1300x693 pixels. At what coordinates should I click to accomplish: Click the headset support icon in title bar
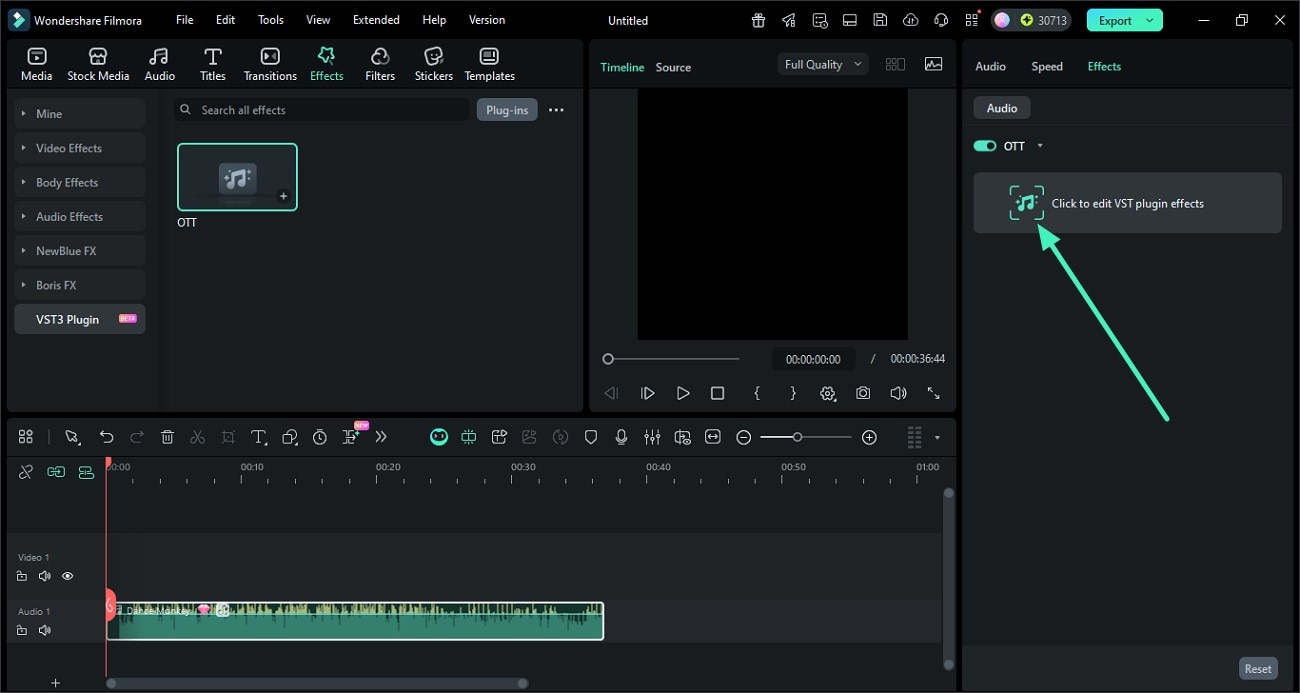pyautogui.click(x=940, y=19)
